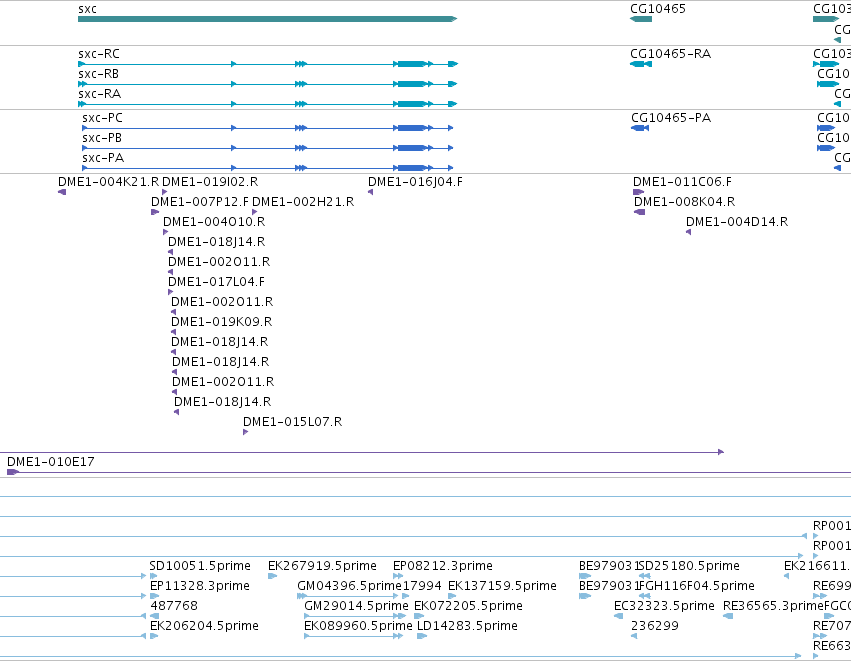Click the DME1-015L07.R feature label

click(x=293, y=422)
